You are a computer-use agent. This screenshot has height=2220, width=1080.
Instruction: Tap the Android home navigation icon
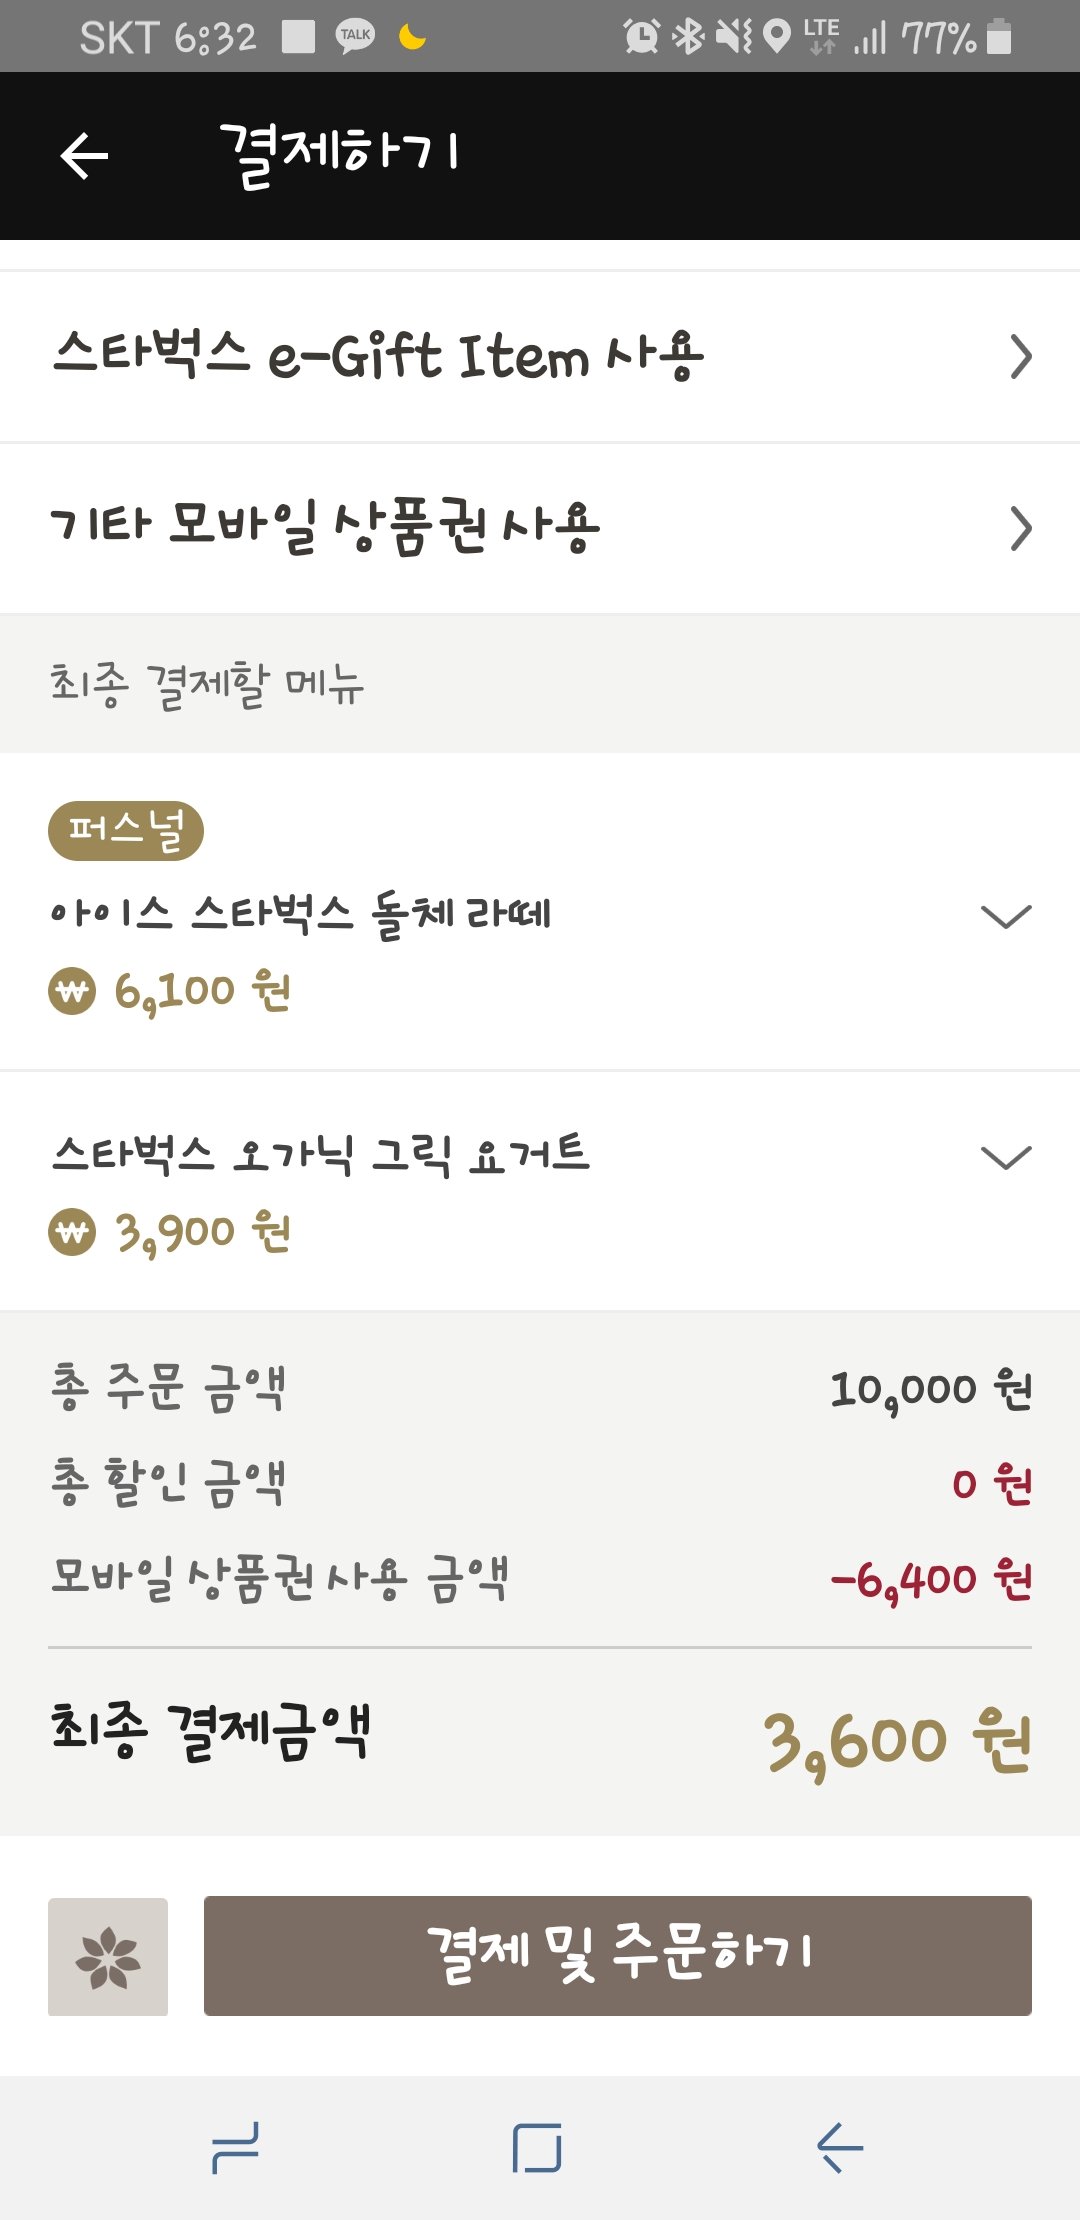537,2148
